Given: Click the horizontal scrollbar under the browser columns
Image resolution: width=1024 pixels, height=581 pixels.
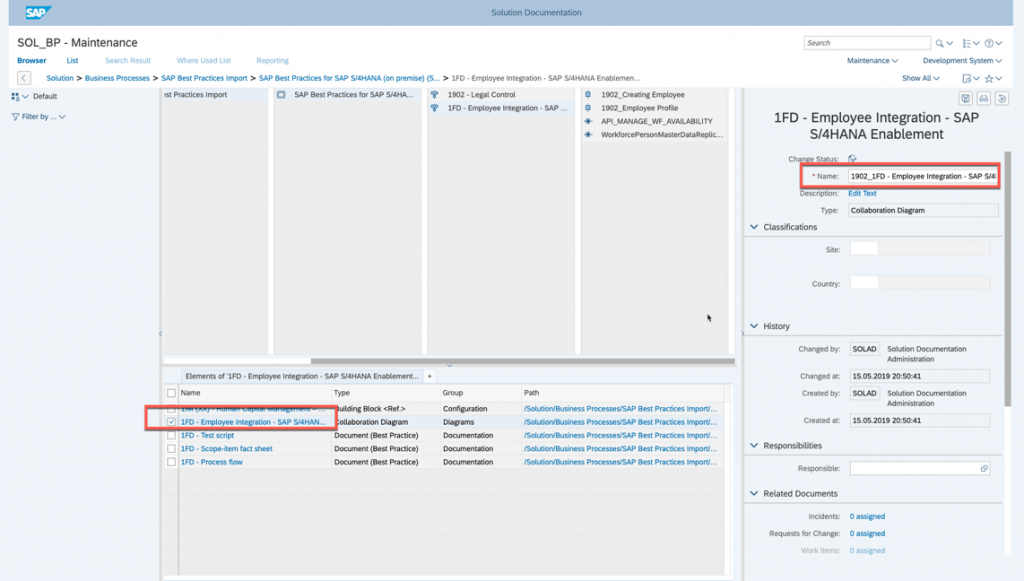Looking at the screenshot, I should click(522, 361).
